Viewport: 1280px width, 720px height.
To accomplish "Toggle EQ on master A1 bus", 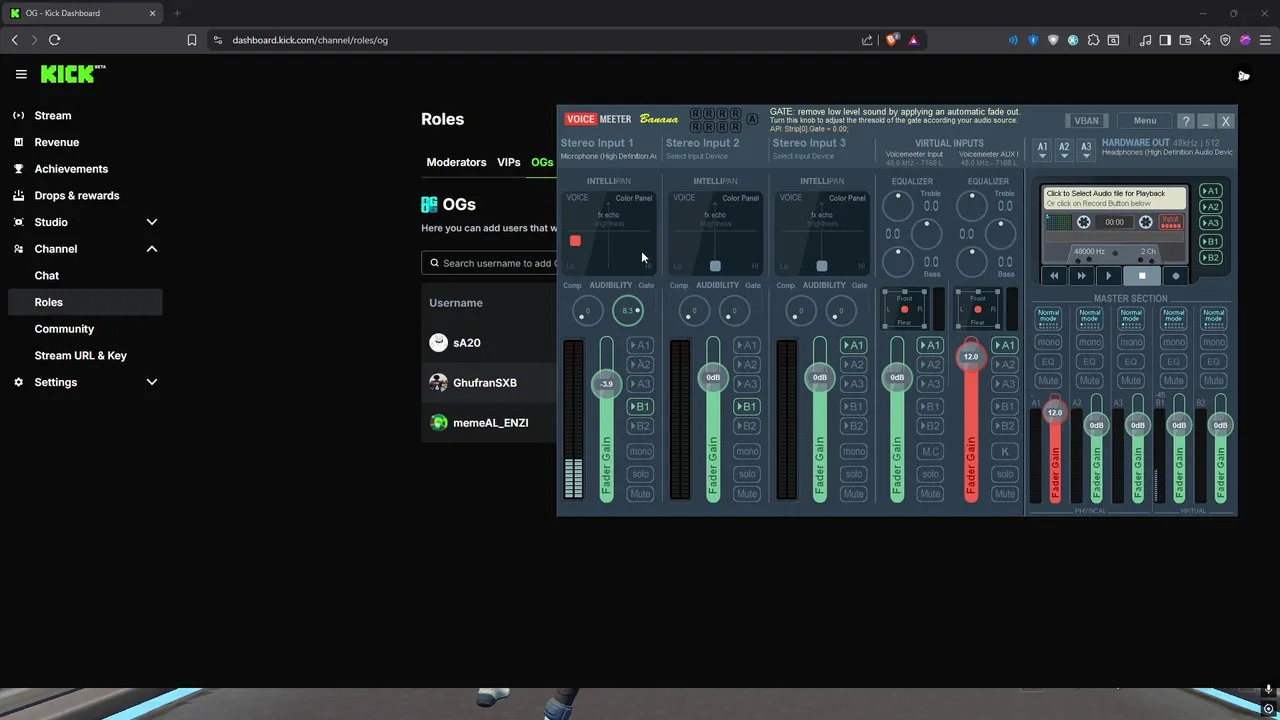I will click(1048, 361).
